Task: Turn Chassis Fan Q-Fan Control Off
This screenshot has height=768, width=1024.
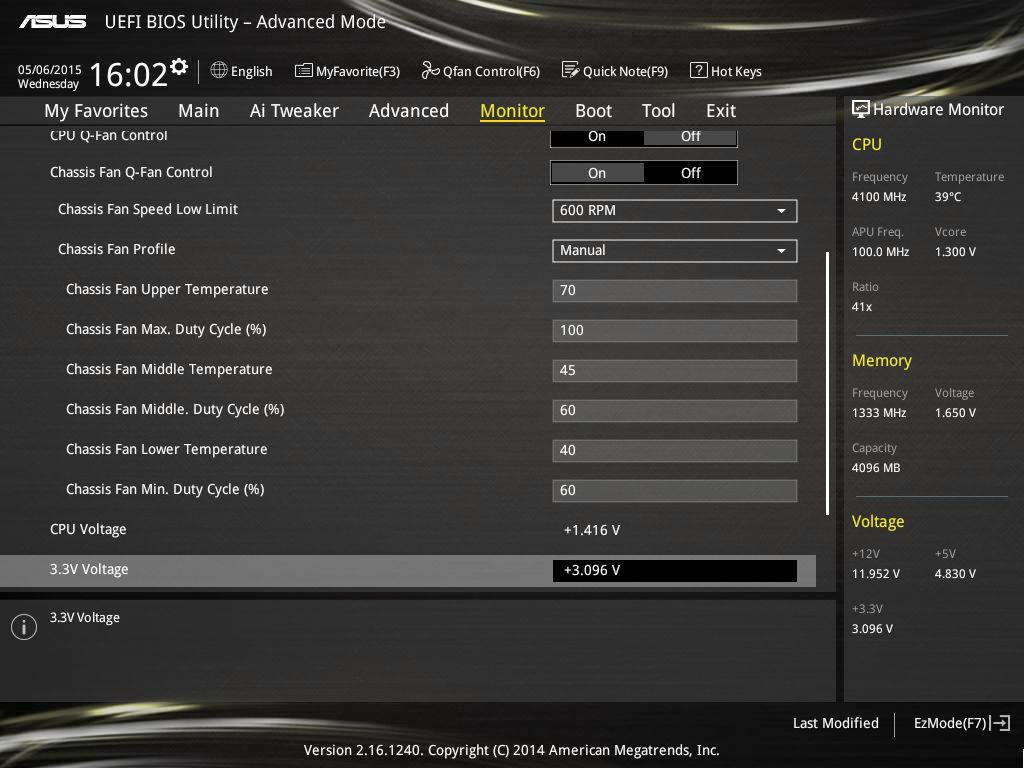Action: 690,173
